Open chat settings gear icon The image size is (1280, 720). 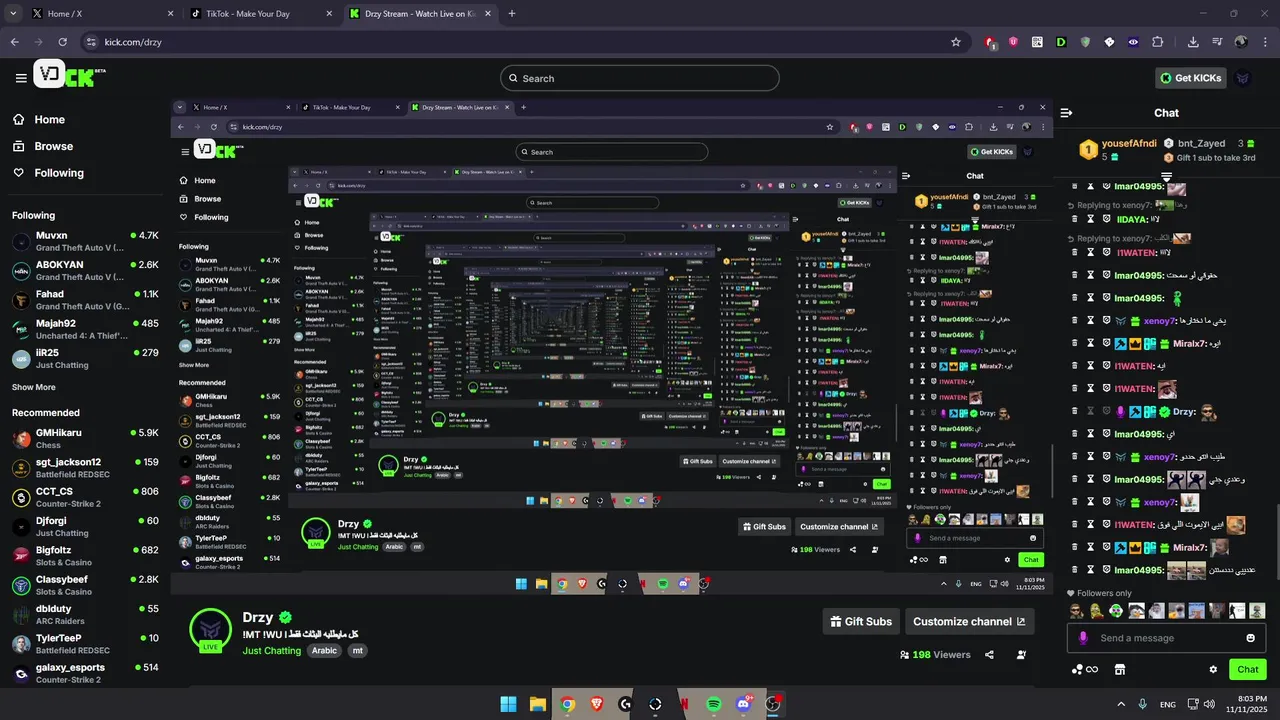(1213, 670)
